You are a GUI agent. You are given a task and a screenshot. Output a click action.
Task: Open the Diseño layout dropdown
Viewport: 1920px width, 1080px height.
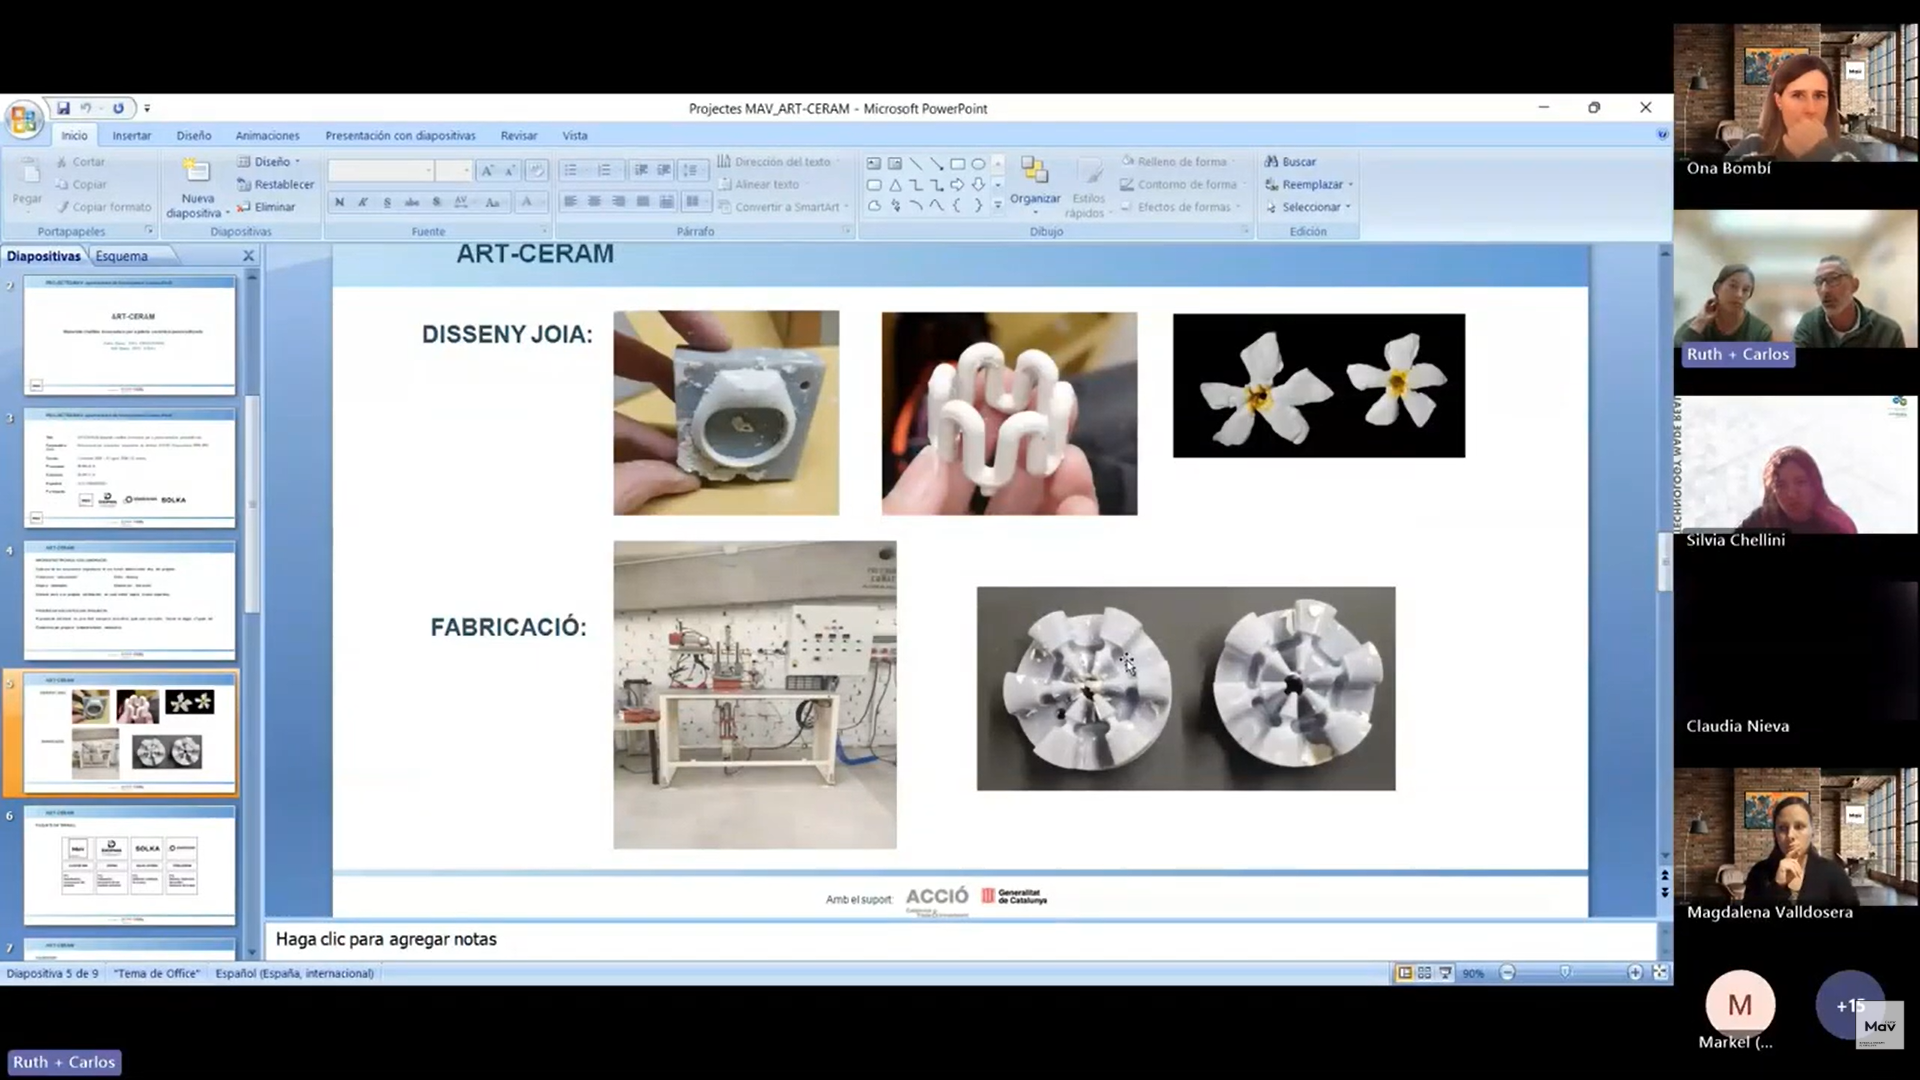coord(271,161)
